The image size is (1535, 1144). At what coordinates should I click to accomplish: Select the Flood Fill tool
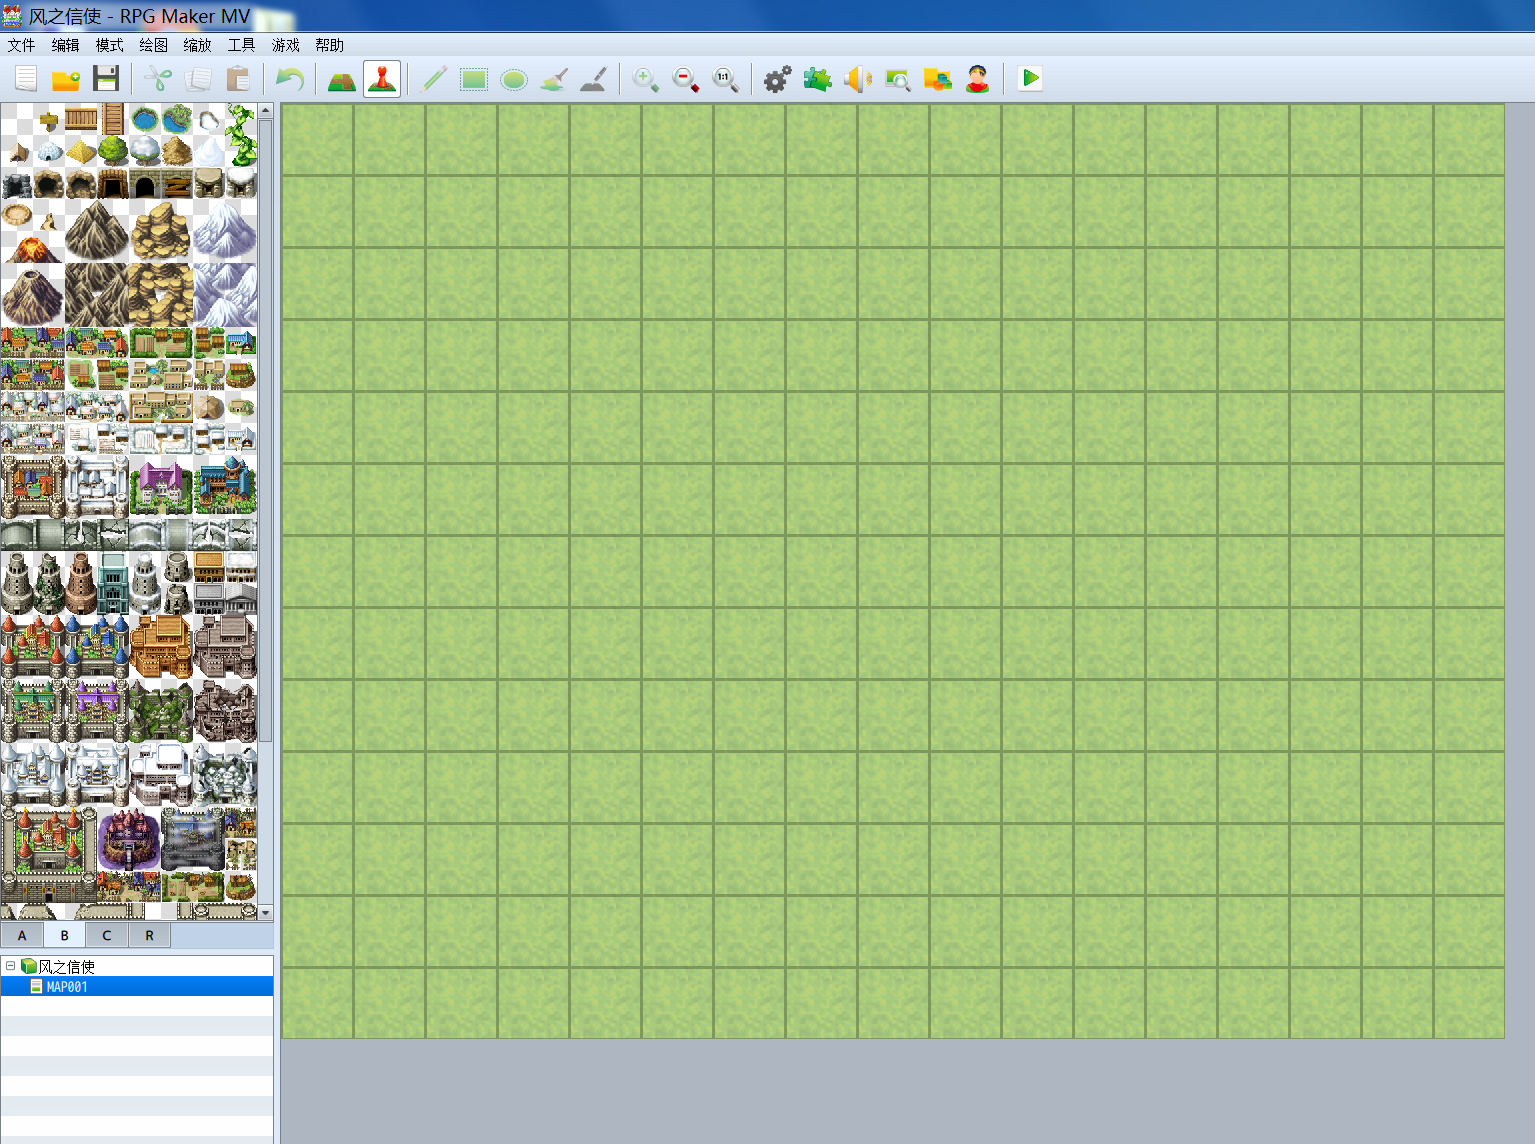(554, 79)
